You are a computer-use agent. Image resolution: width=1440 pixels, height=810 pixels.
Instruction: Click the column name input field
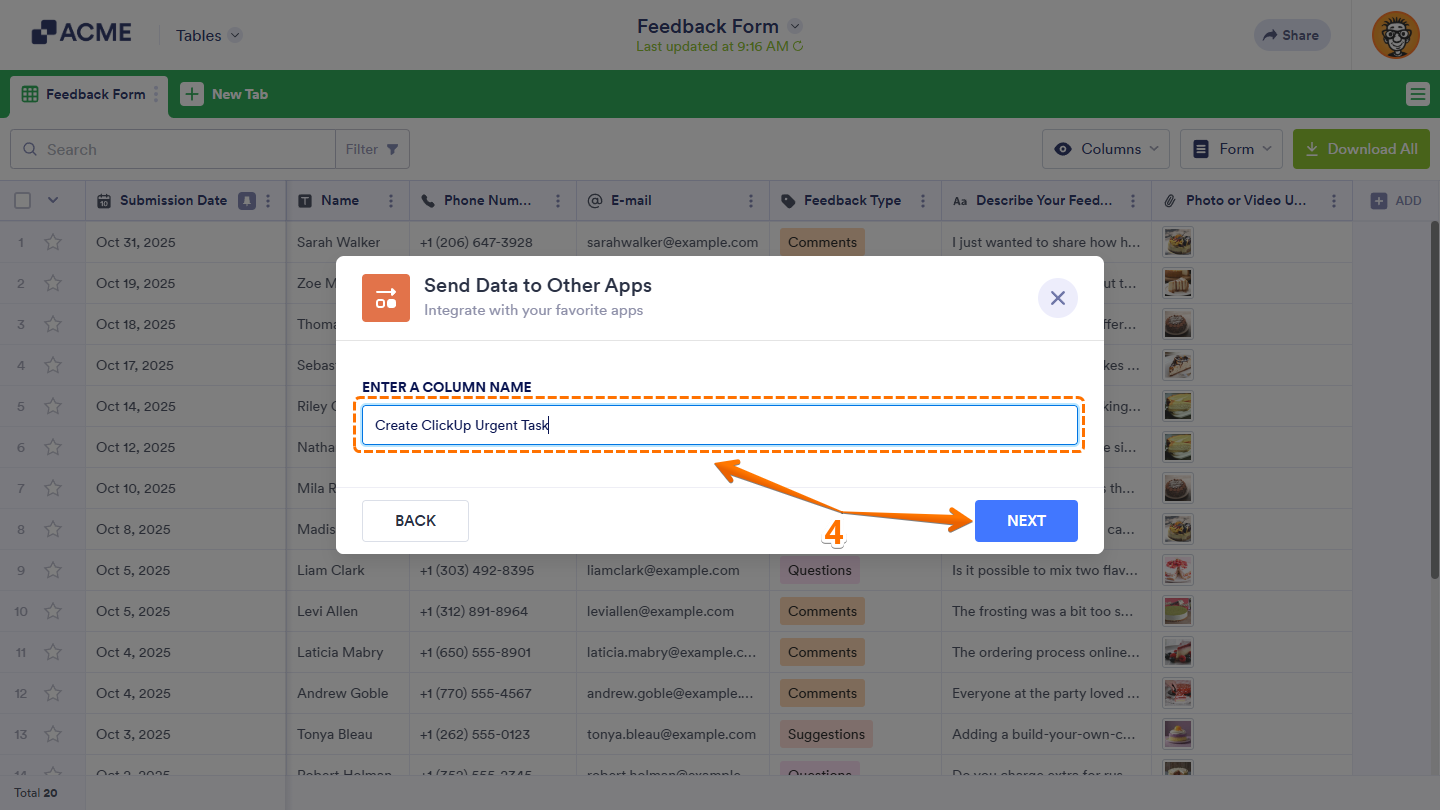[719, 425]
